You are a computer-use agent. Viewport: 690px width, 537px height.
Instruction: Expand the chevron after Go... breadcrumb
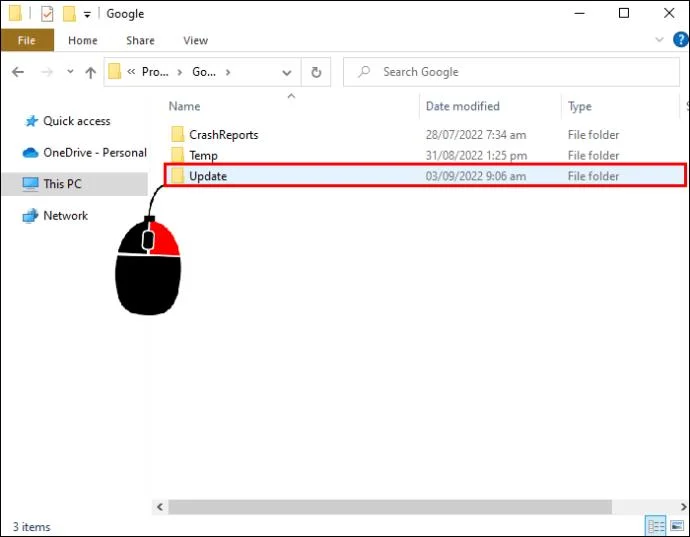[228, 72]
